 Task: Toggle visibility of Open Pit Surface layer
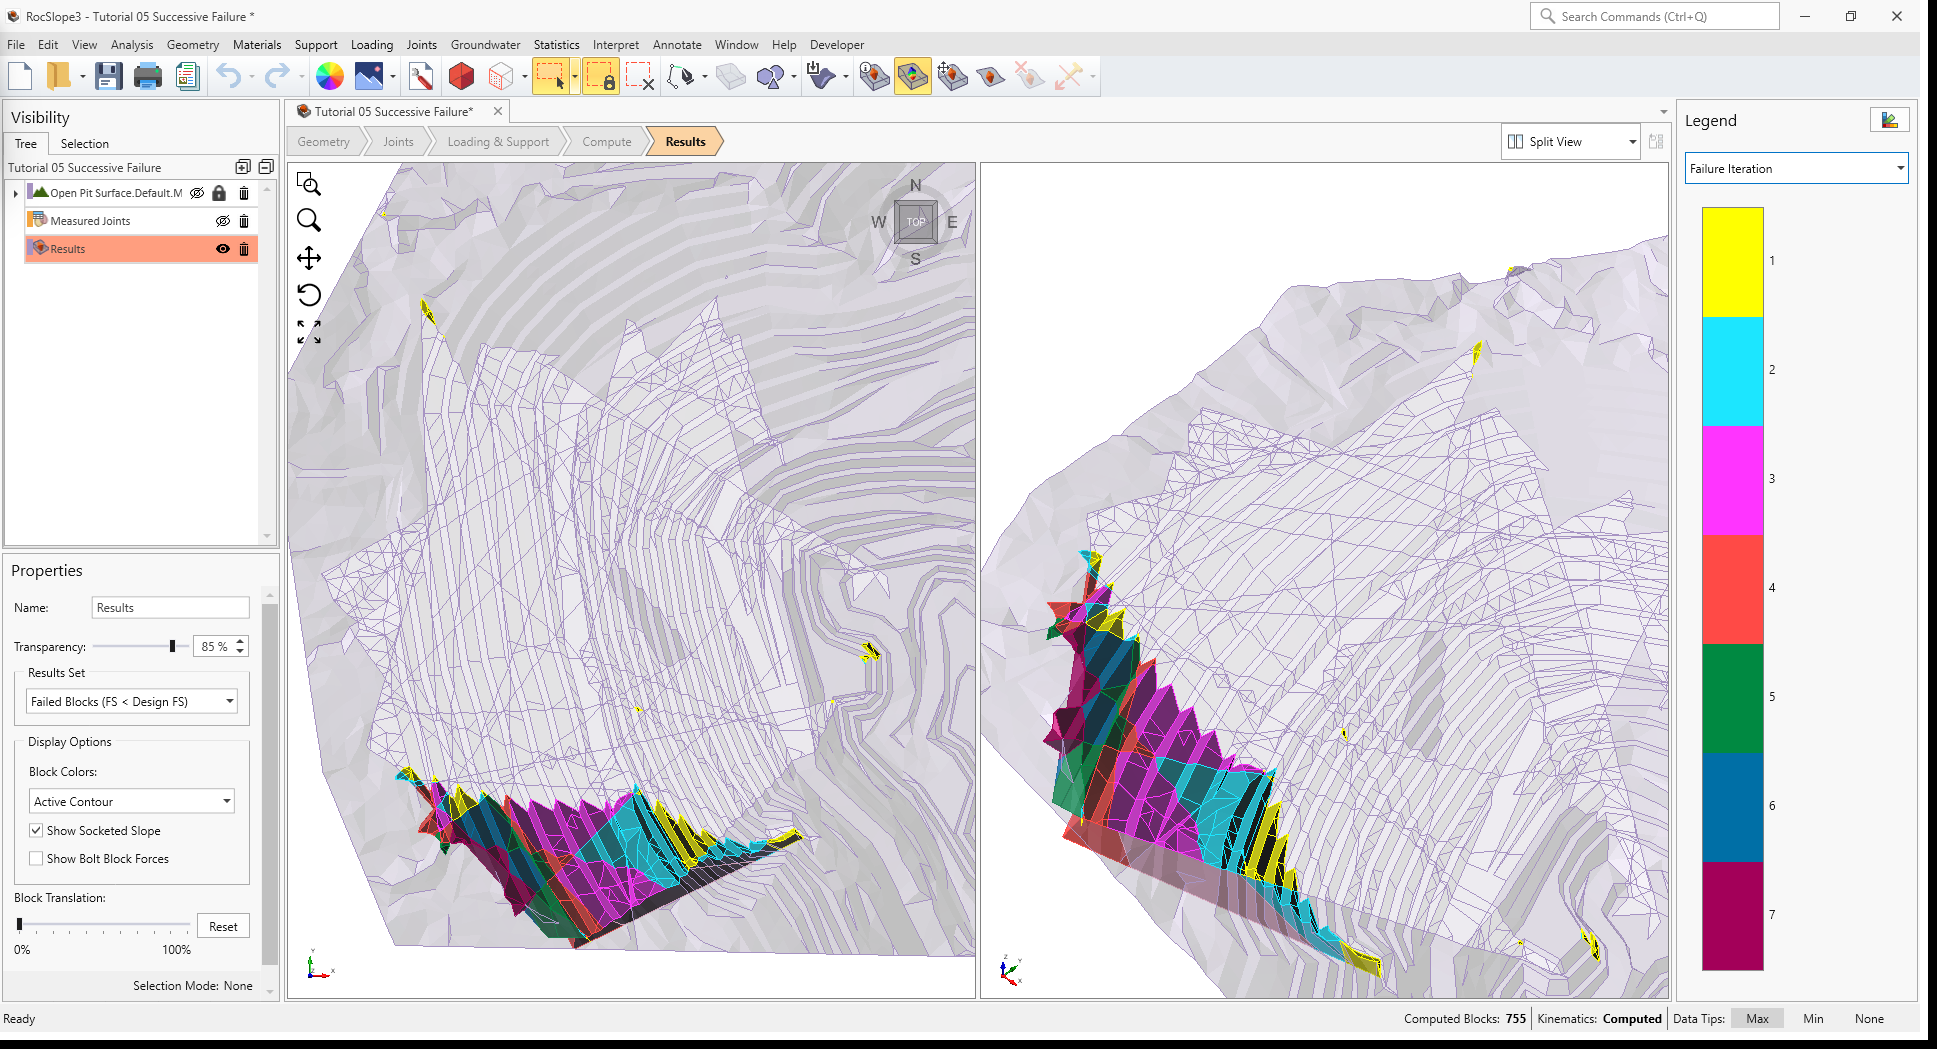point(197,193)
